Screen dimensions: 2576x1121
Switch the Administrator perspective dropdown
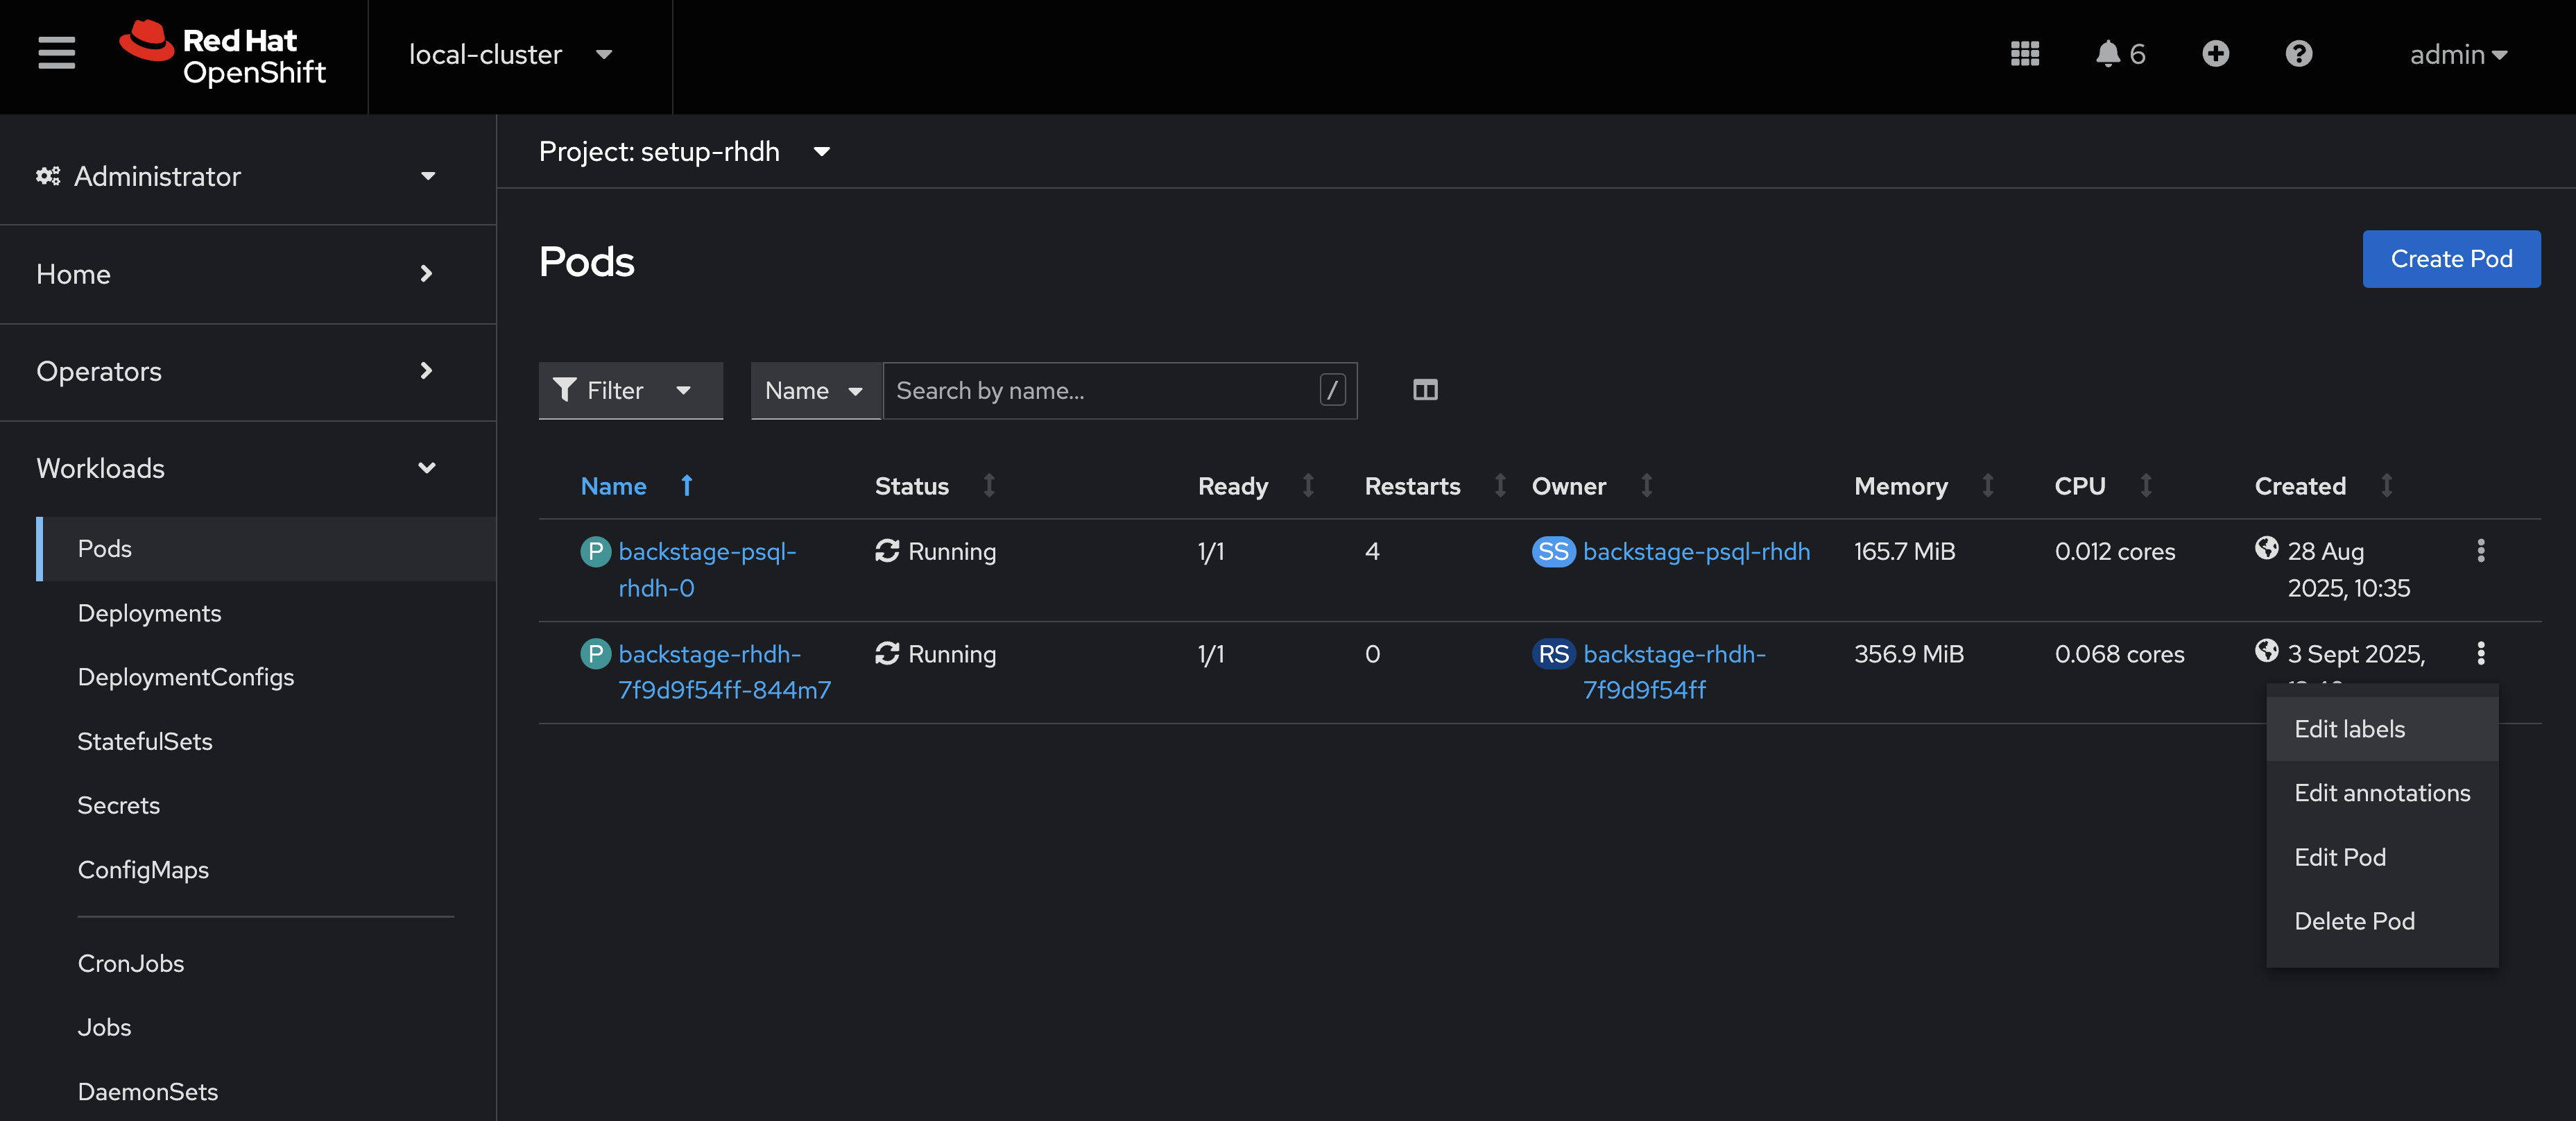pos(237,176)
